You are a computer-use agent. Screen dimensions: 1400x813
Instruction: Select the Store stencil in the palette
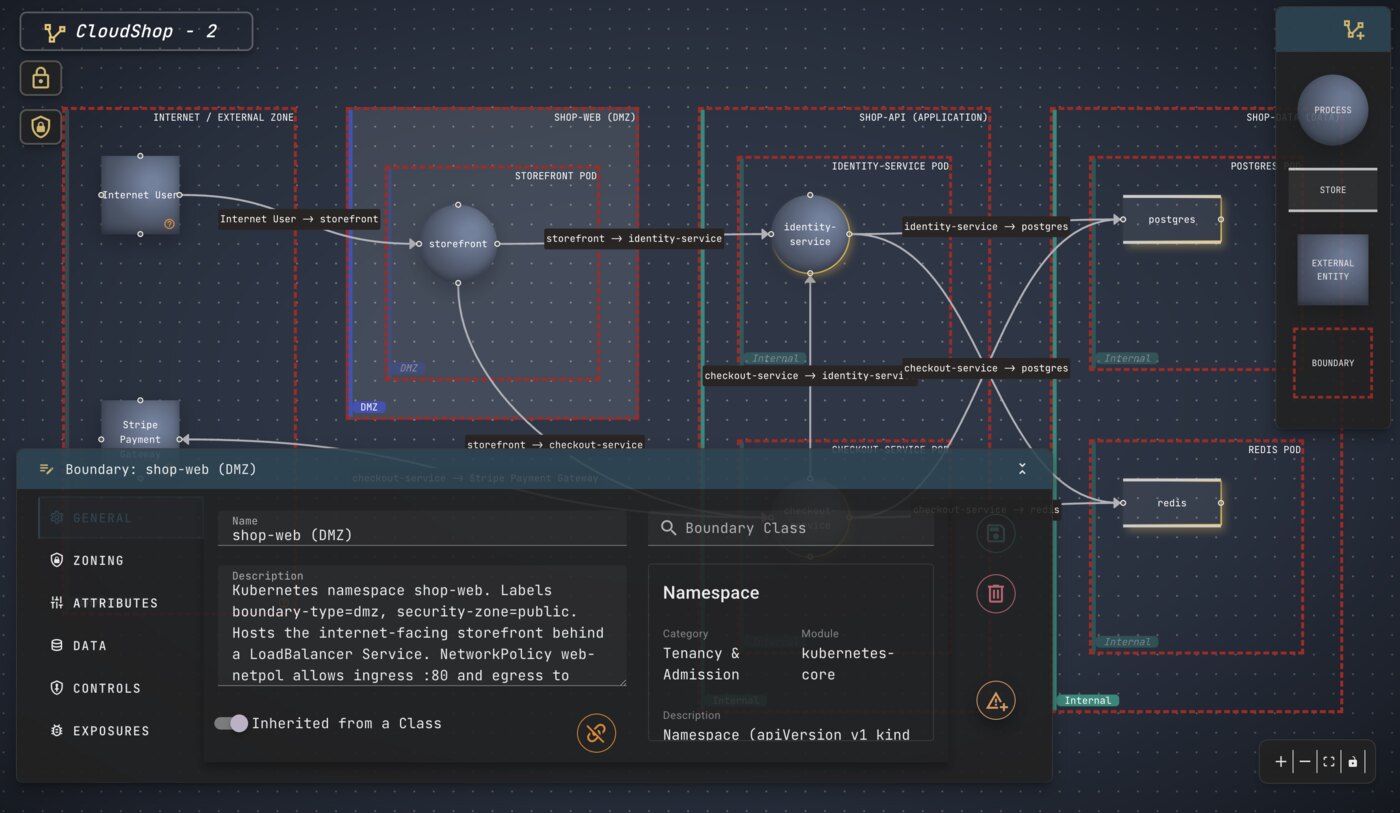tap(1333, 190)
